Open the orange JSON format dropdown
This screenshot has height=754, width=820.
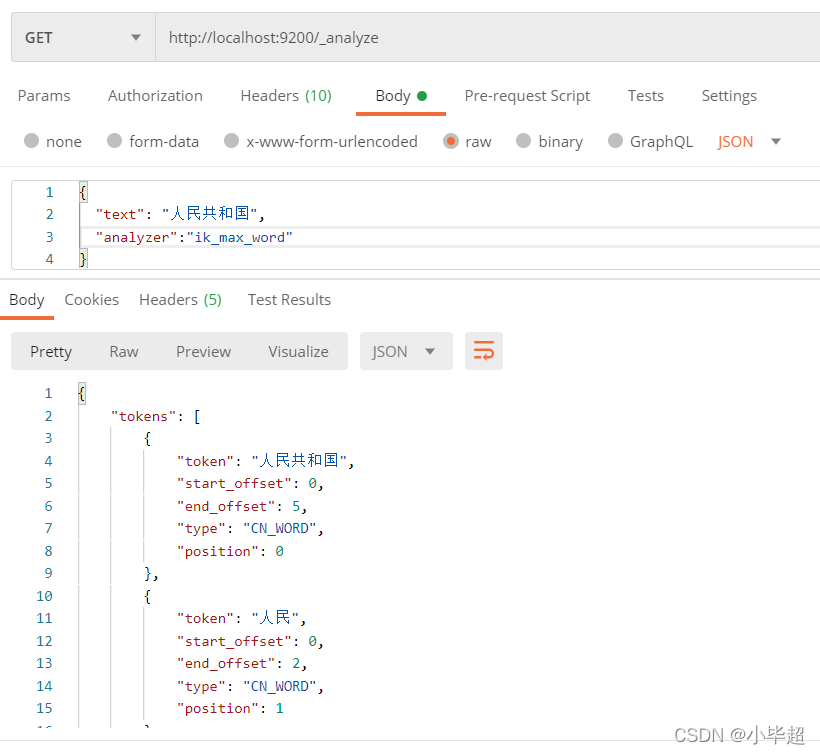click(x=749, y=141)
